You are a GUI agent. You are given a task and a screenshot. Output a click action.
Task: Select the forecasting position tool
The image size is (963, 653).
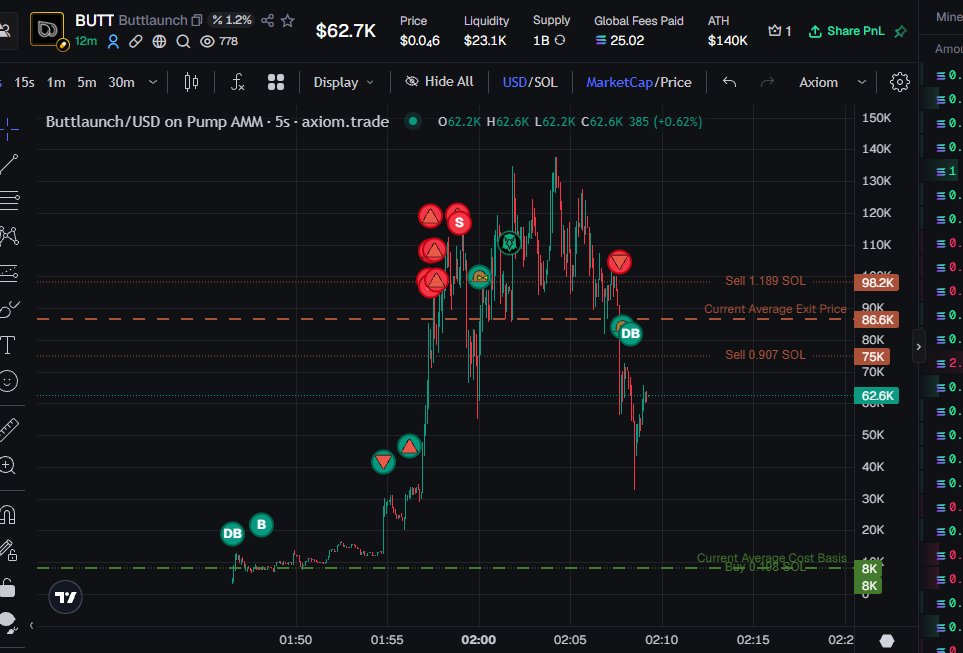[9, 273]
